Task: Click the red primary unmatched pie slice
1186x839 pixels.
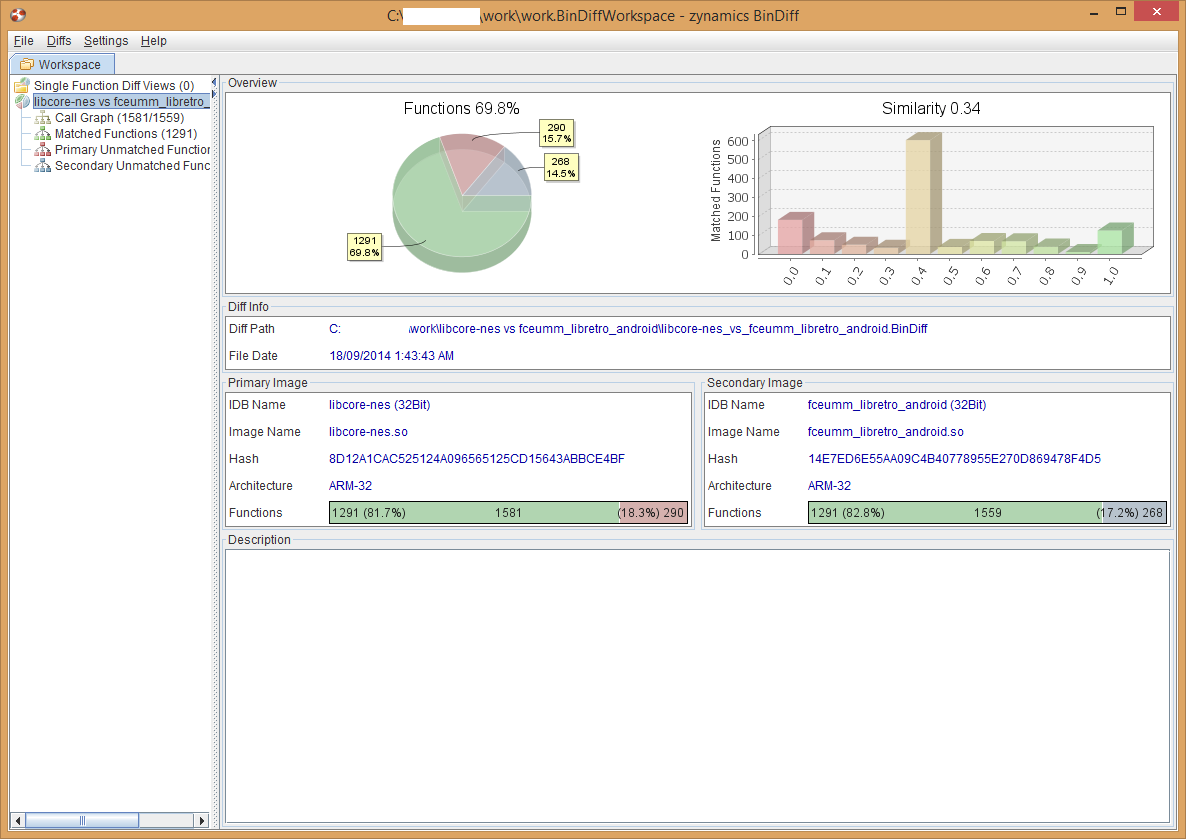Action: [470, 163]
